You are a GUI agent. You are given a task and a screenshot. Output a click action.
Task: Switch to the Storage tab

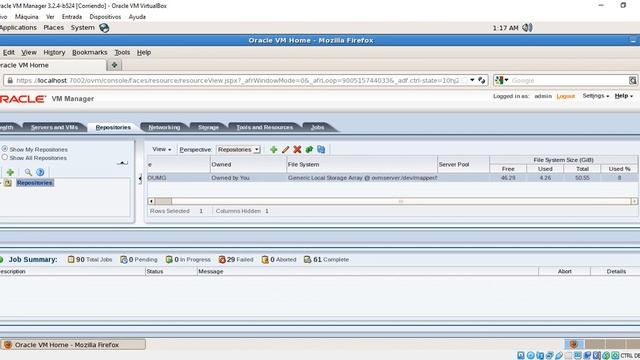[208, 127]
